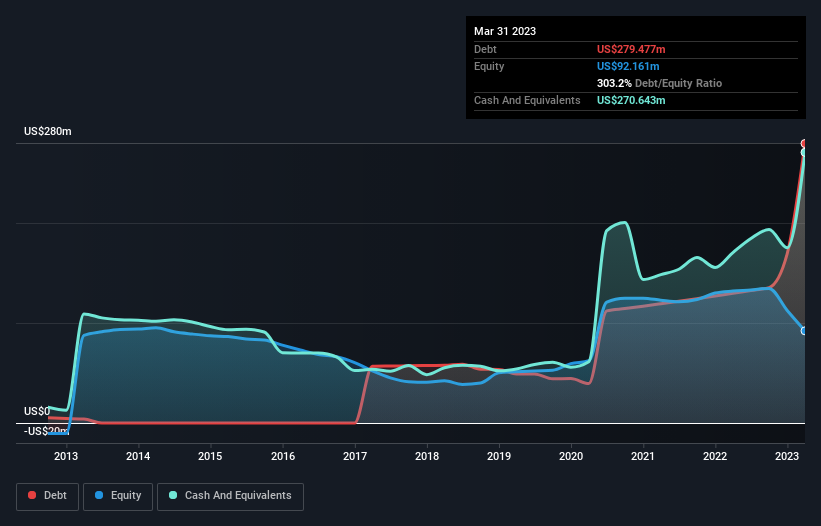Click the US$270.643m cash value
This screenshot has width=821, height=526.
tap(631, 100)
